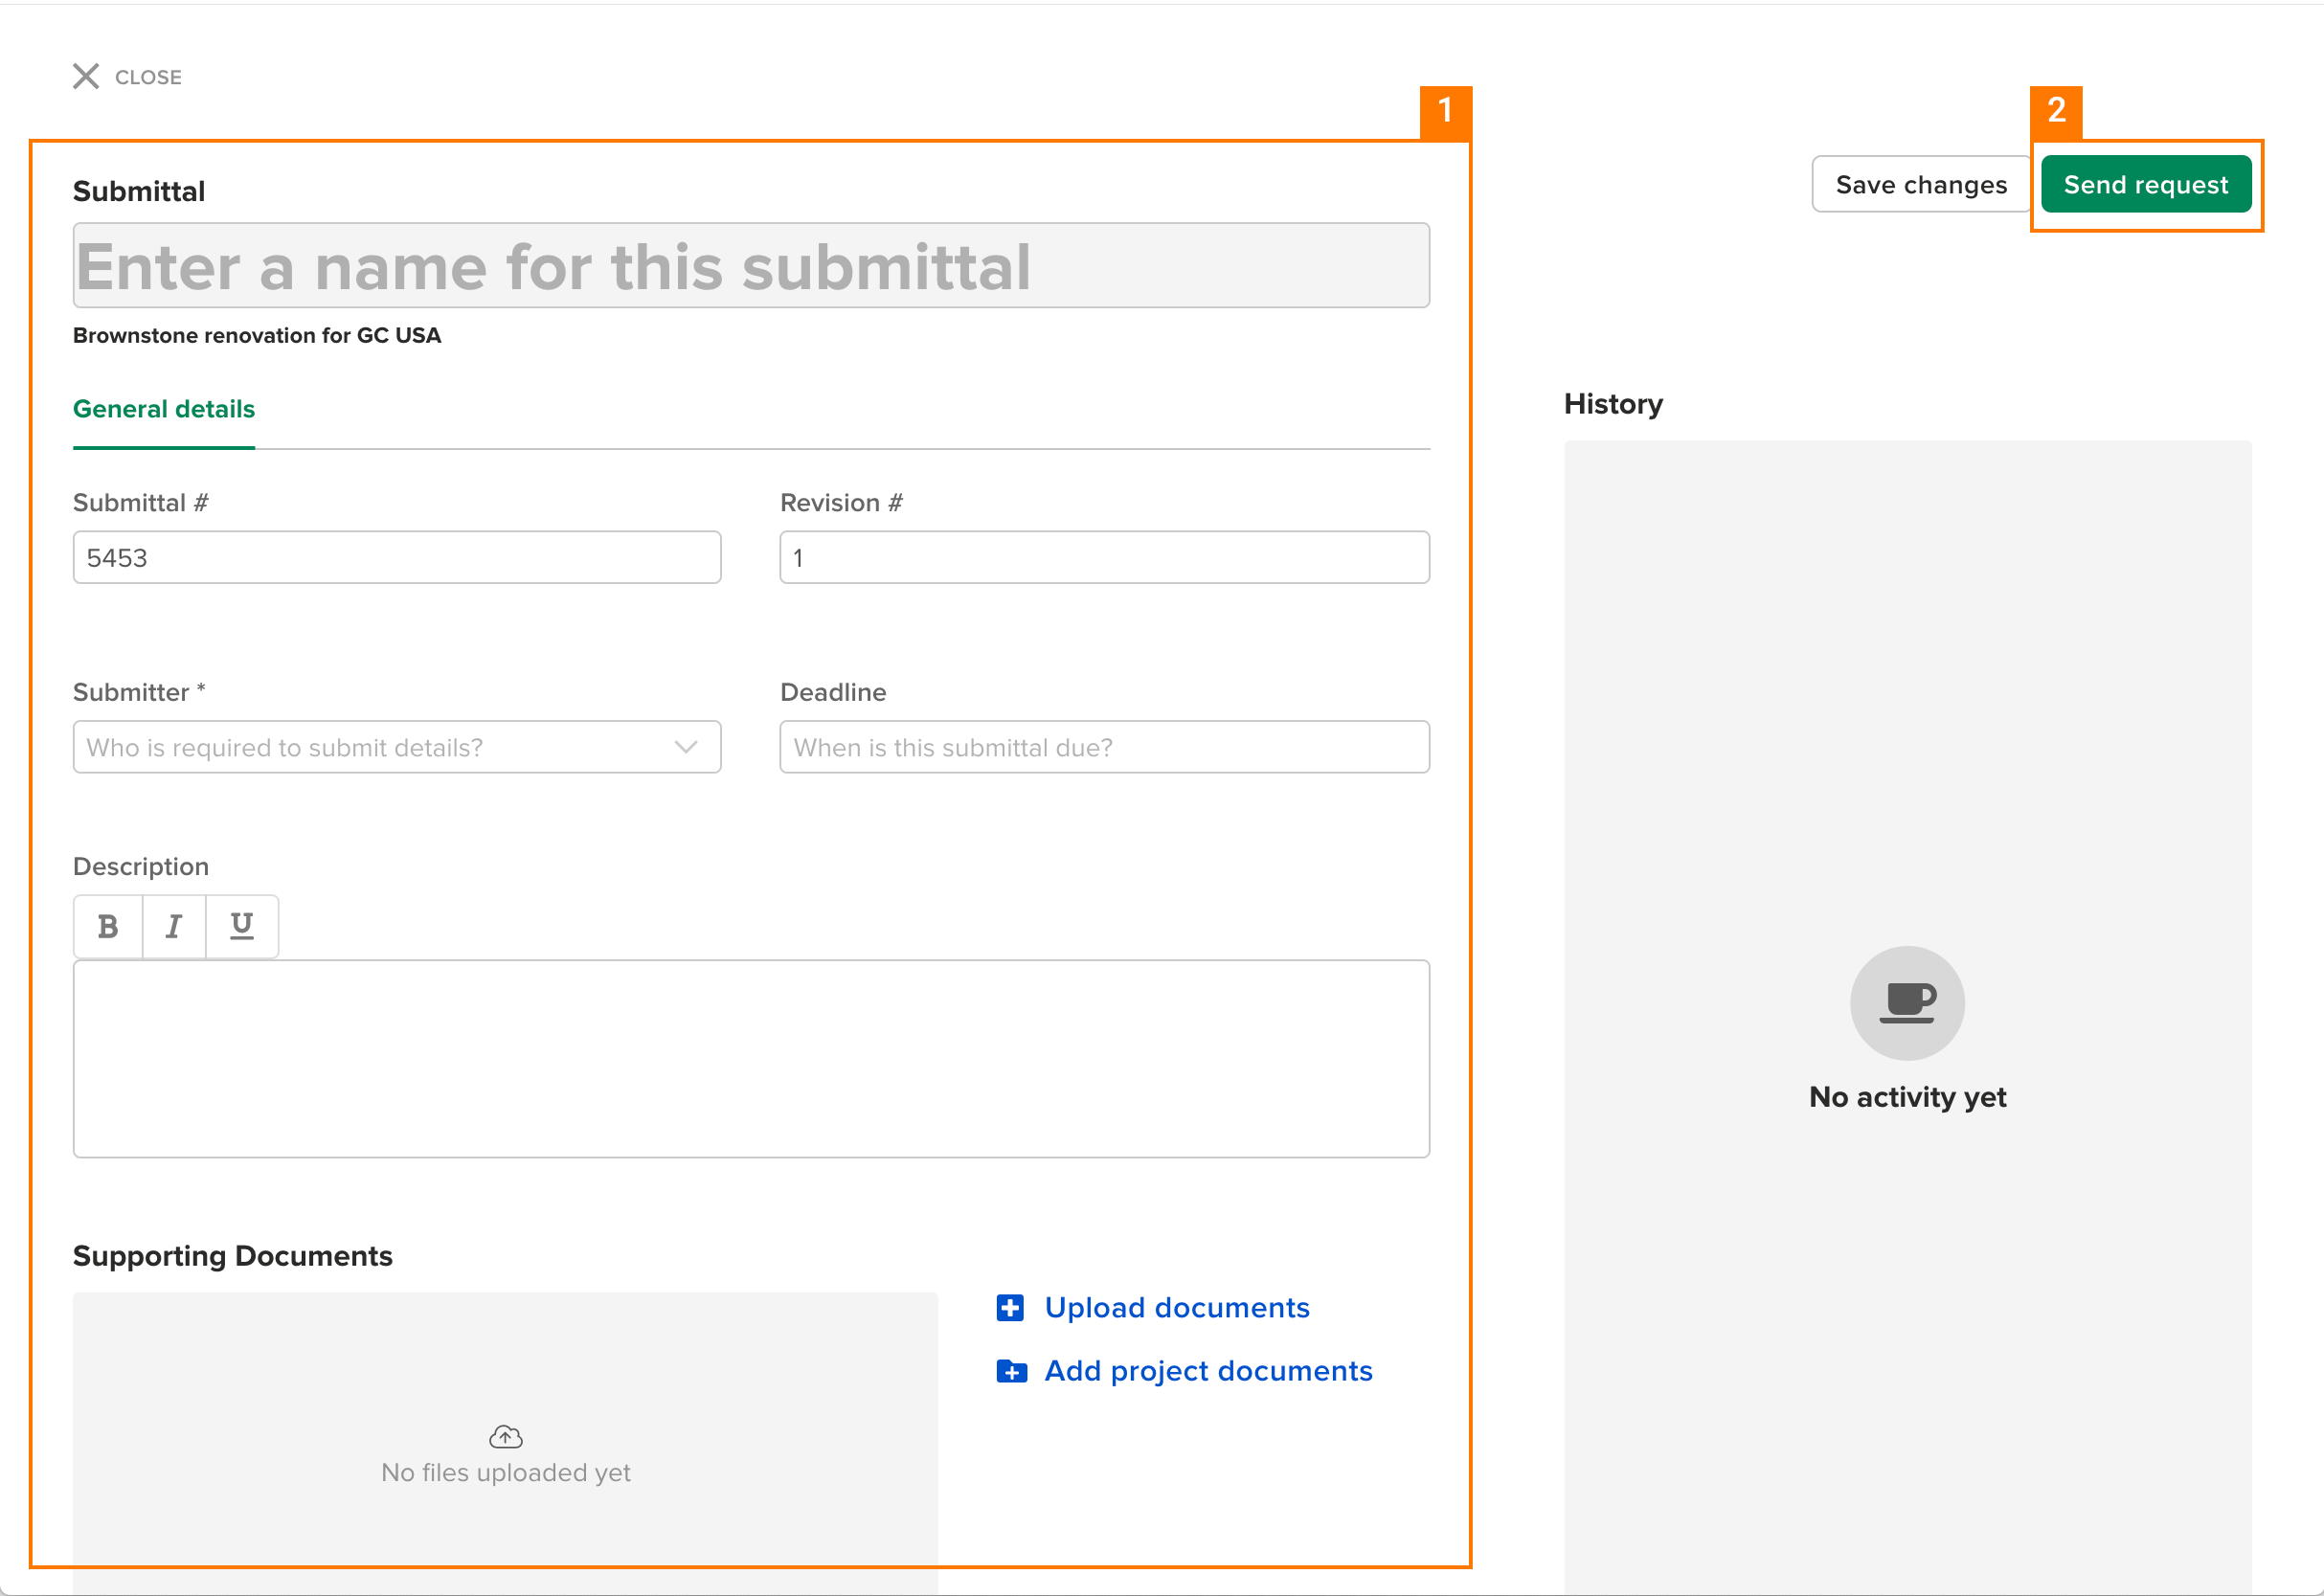2324x1596 pixels.
Task: Click the X close icon
Action: click(x=86, y=77)
